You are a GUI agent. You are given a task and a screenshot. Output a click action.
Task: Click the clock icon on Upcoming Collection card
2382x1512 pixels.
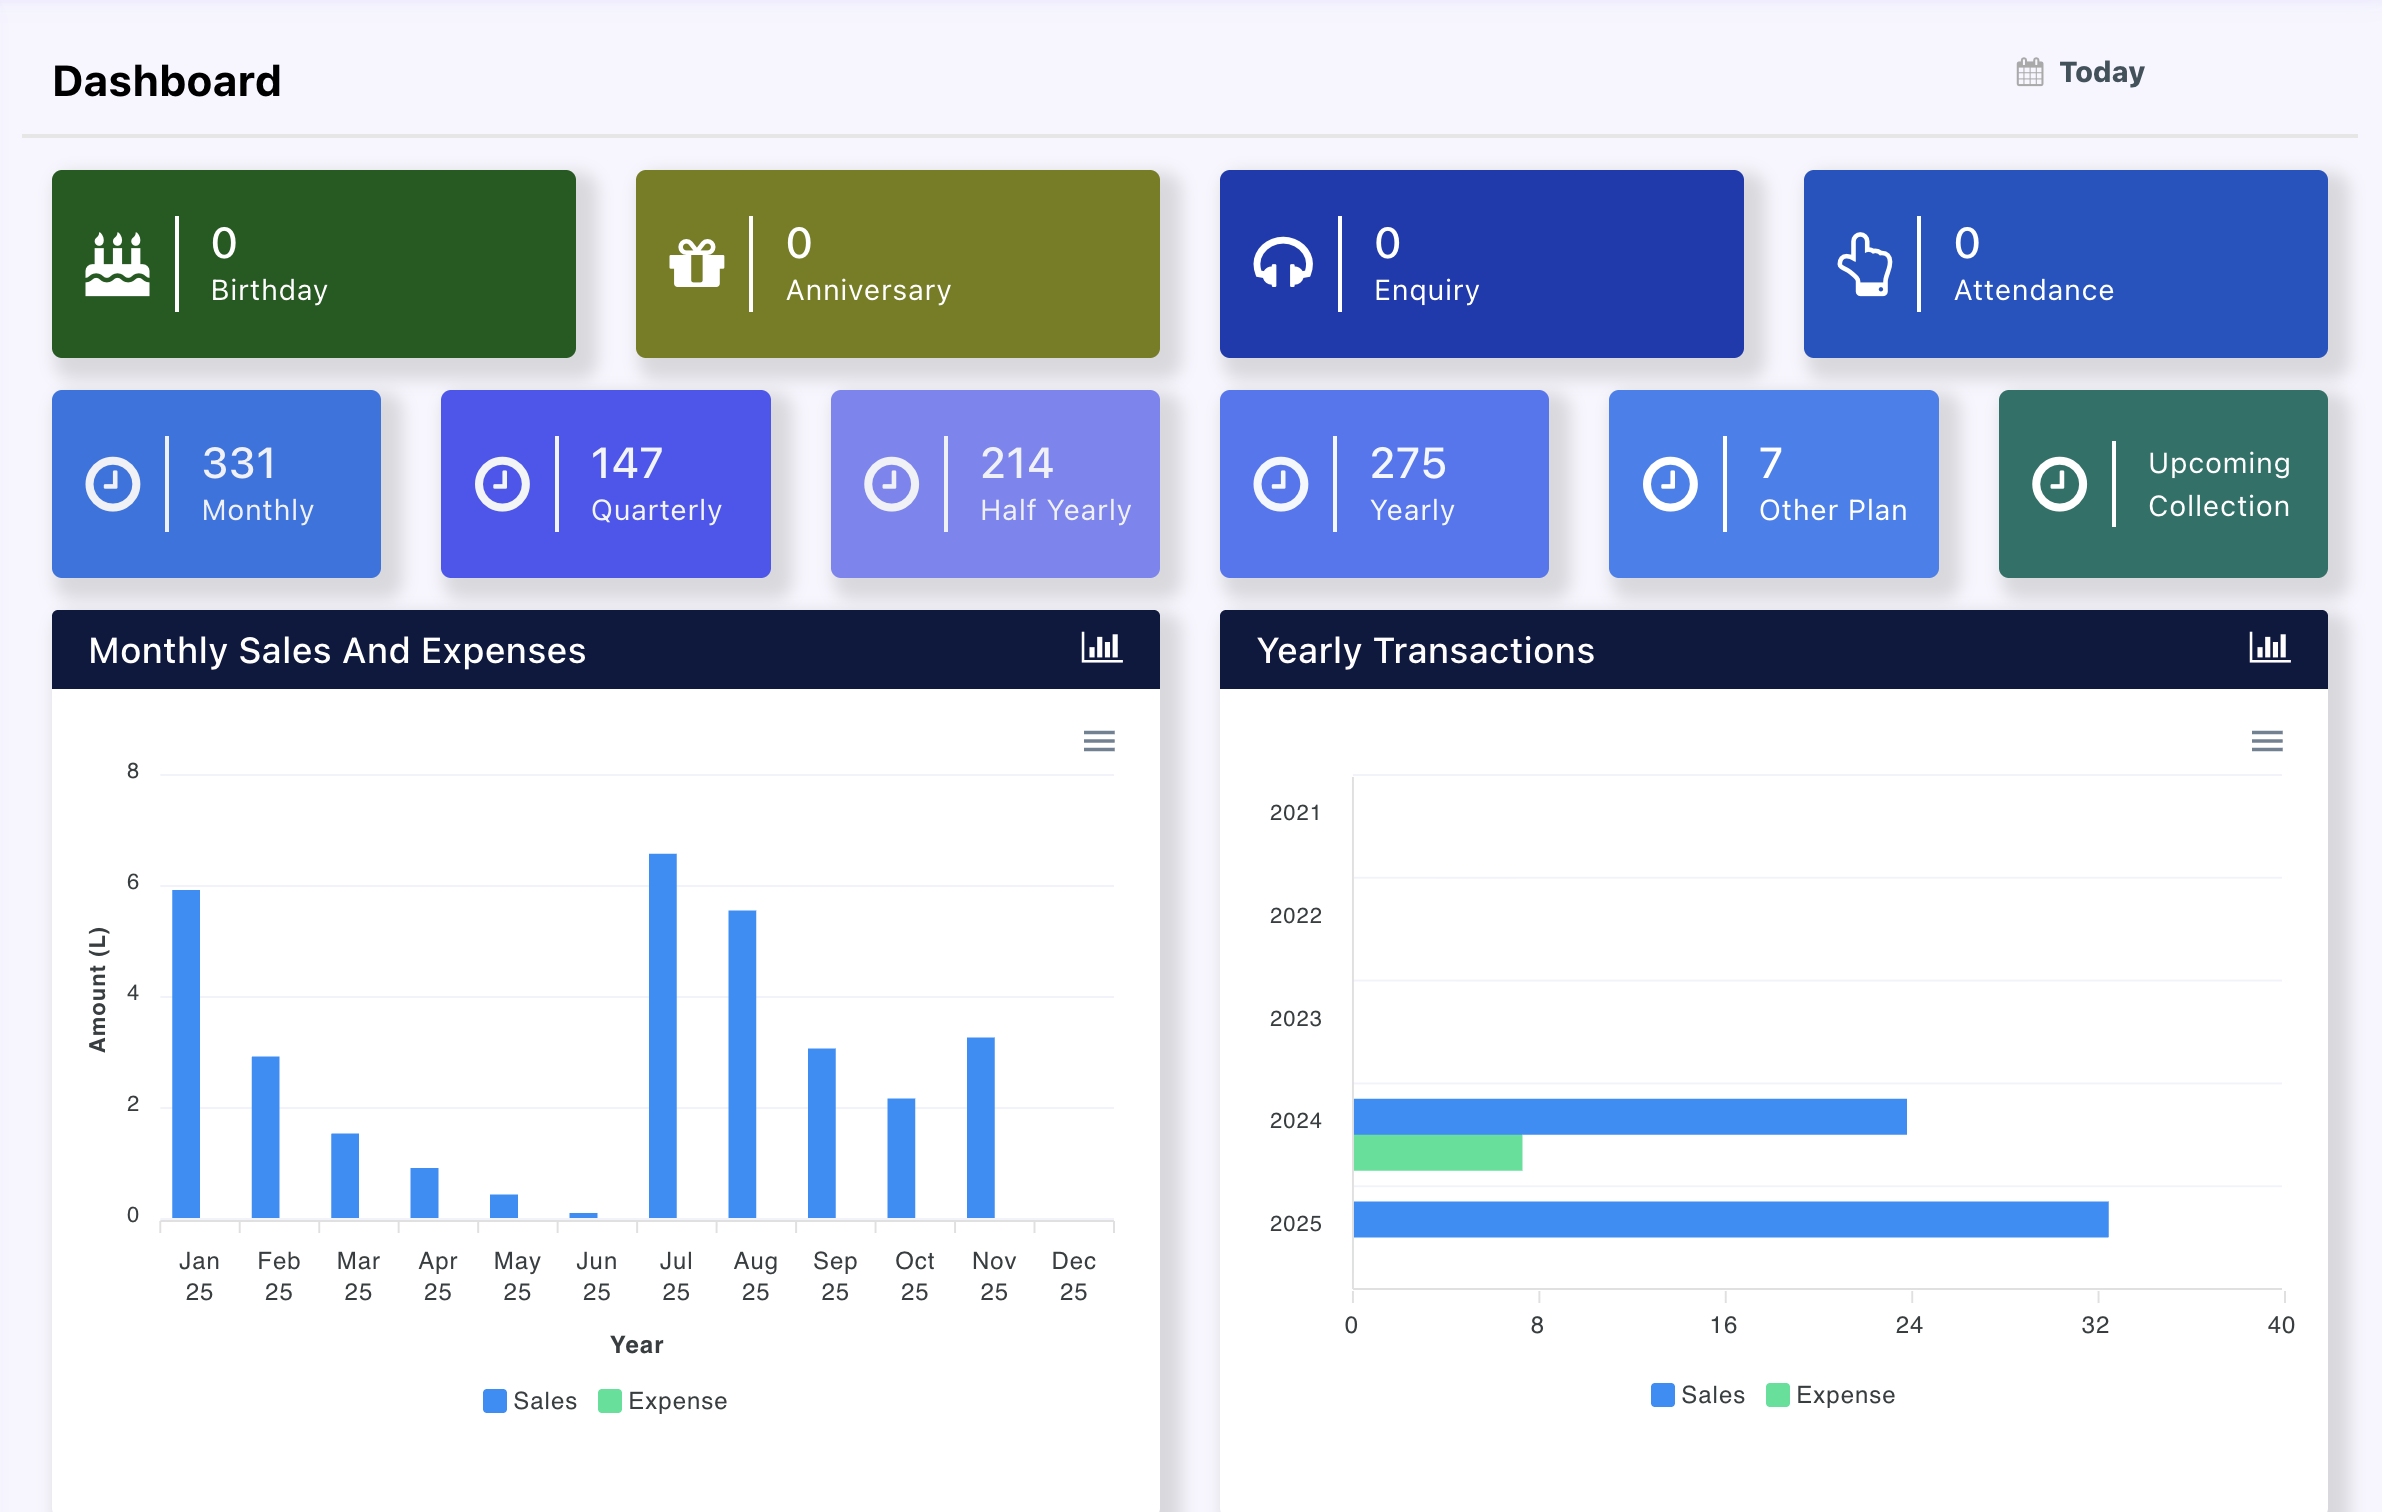click(x=2059, y=484)
